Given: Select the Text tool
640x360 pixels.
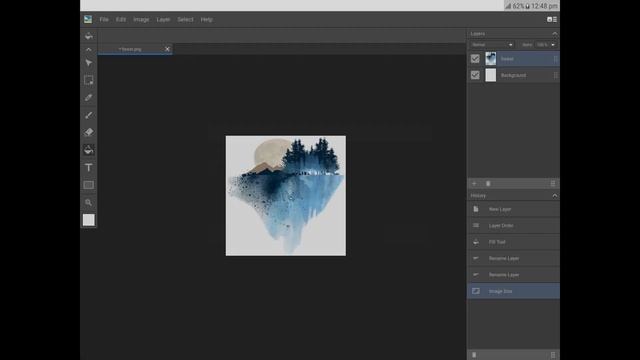Looking at the screenshot, I should [x=89, y=167].
